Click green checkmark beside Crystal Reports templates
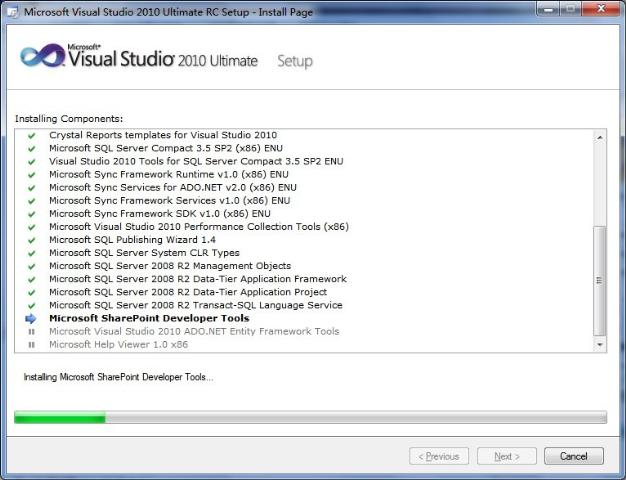 point(32,136)
